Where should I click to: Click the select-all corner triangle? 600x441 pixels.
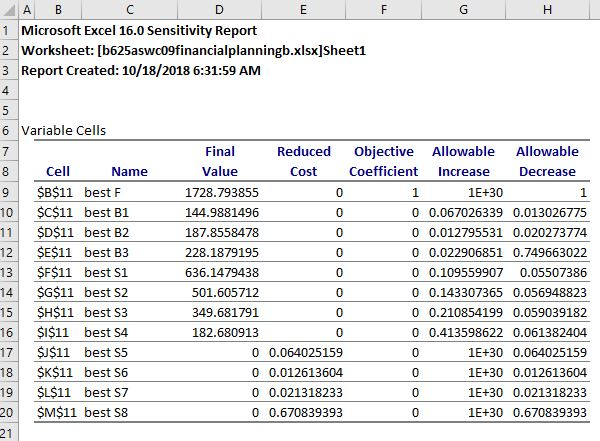pos(9,9)
